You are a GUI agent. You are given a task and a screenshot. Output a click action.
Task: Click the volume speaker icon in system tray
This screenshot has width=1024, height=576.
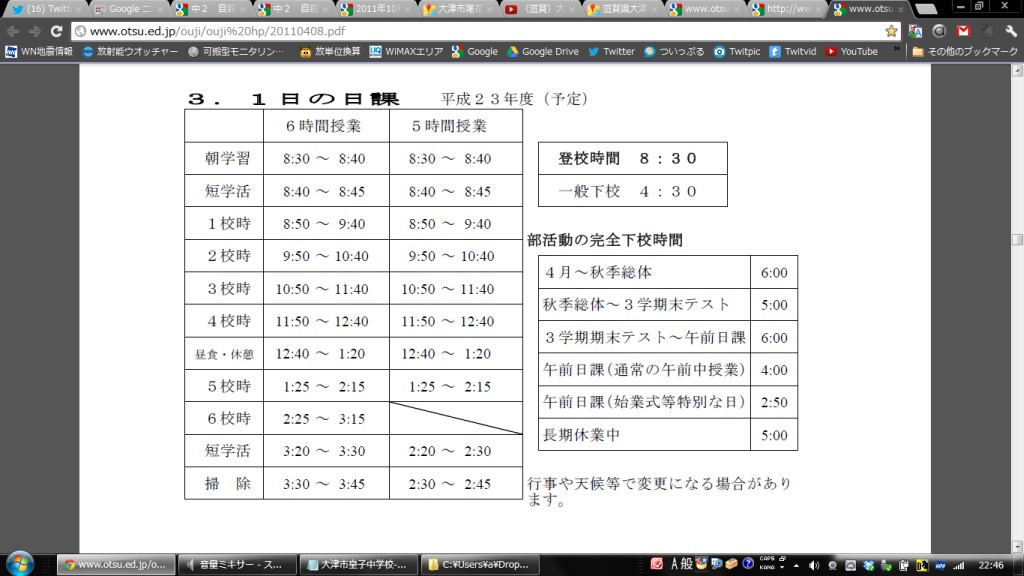pyautogui.click(x=813, y=564)
